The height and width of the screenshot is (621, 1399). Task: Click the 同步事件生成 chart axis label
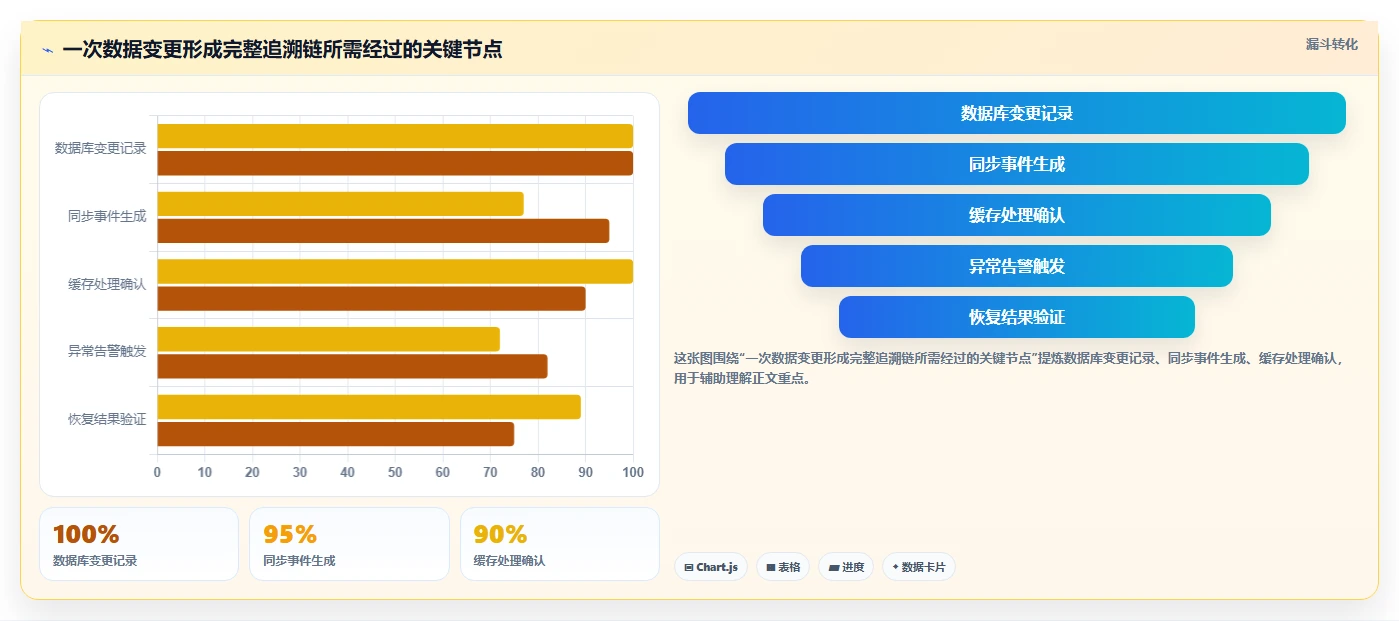107,216
